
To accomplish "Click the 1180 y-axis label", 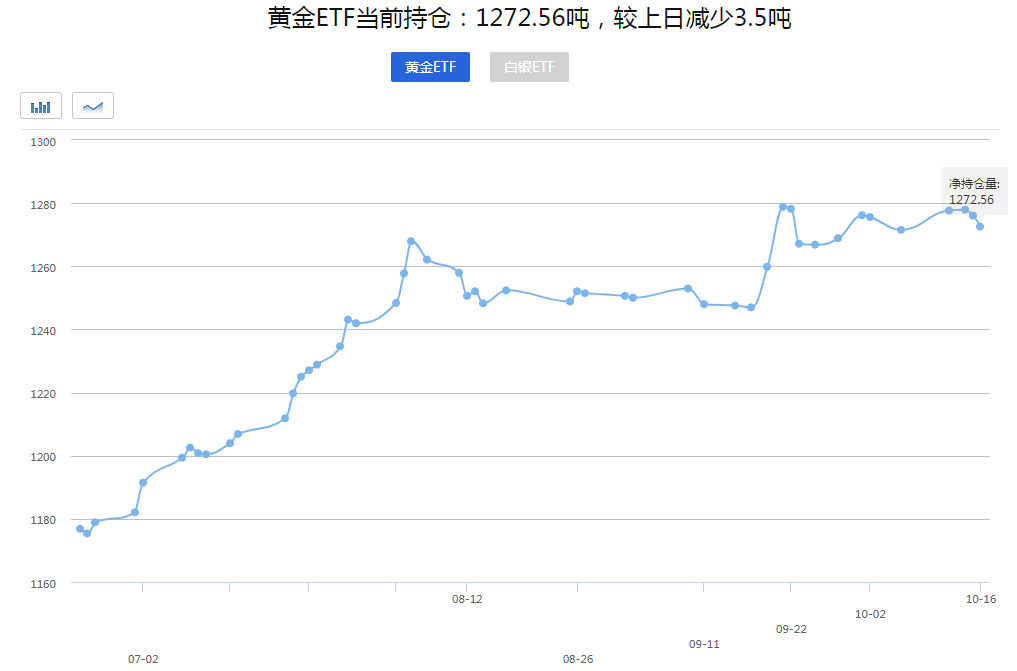I will click(43, 519).
